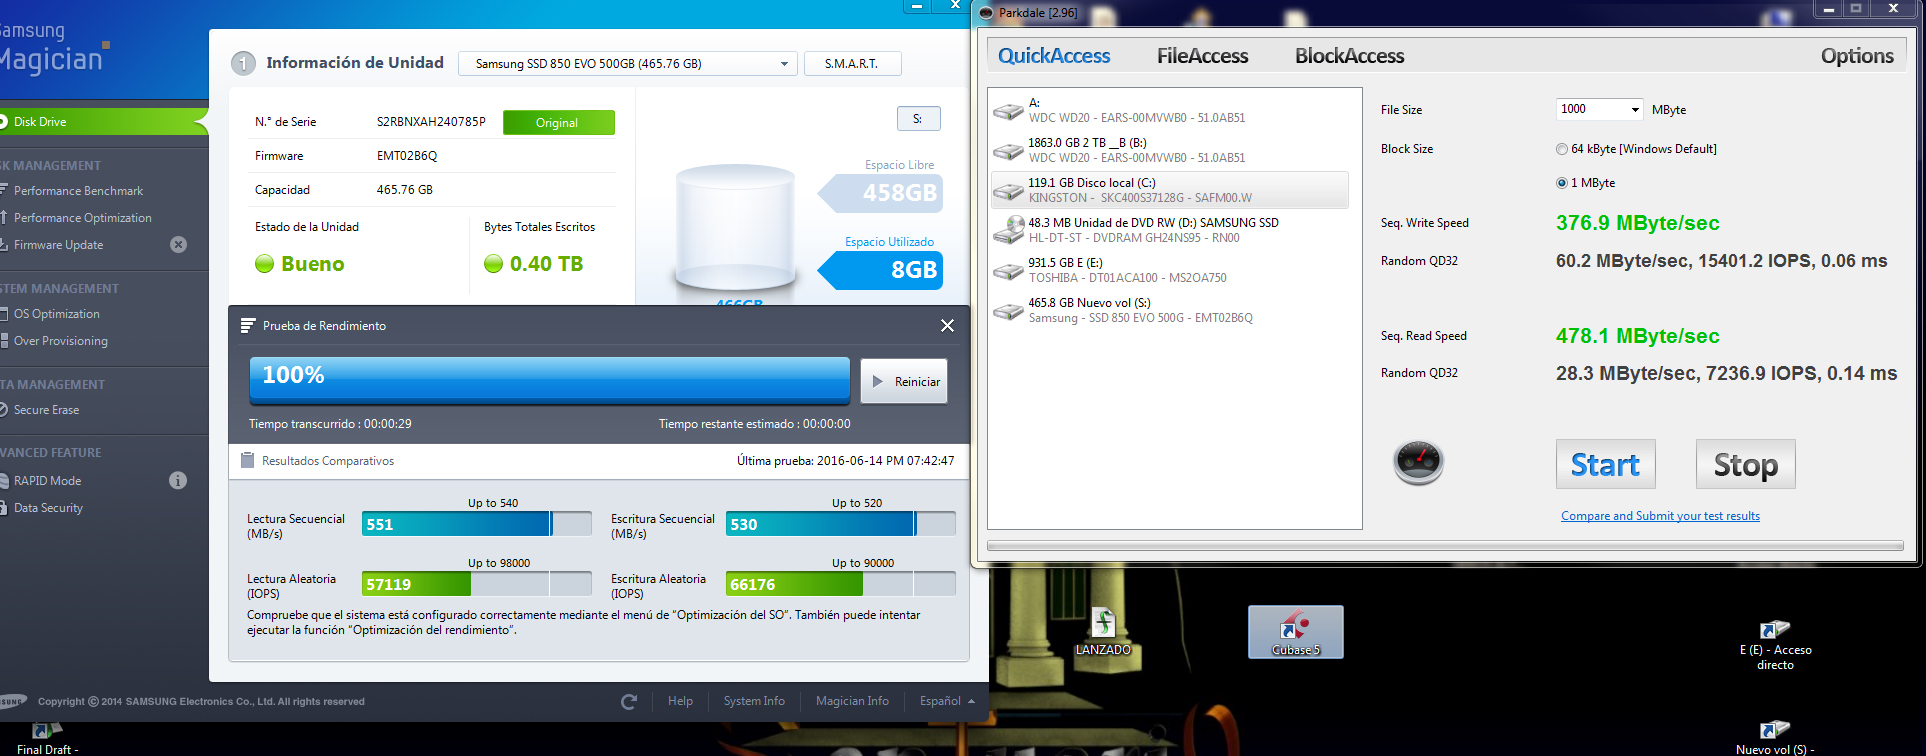Click the Start button in Parkdale
This screenshot has height=756, width=1926.
tap(1605, 464)
